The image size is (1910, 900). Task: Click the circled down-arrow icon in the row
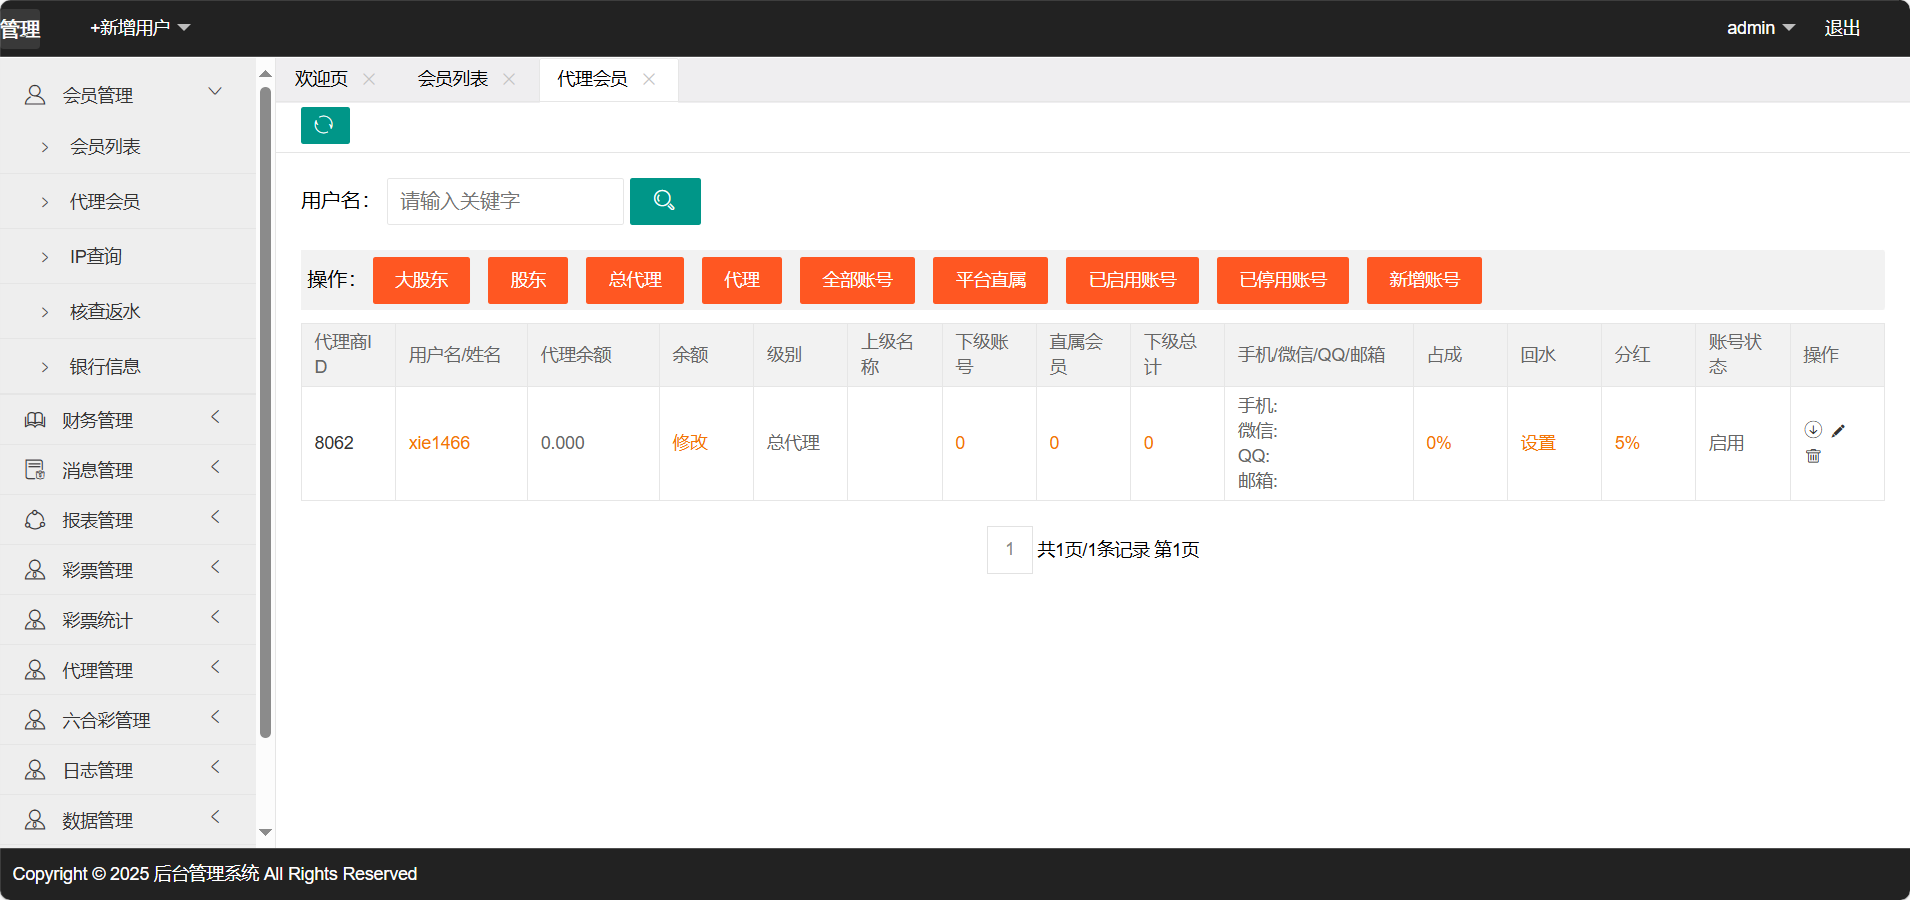click(1812, 430)
